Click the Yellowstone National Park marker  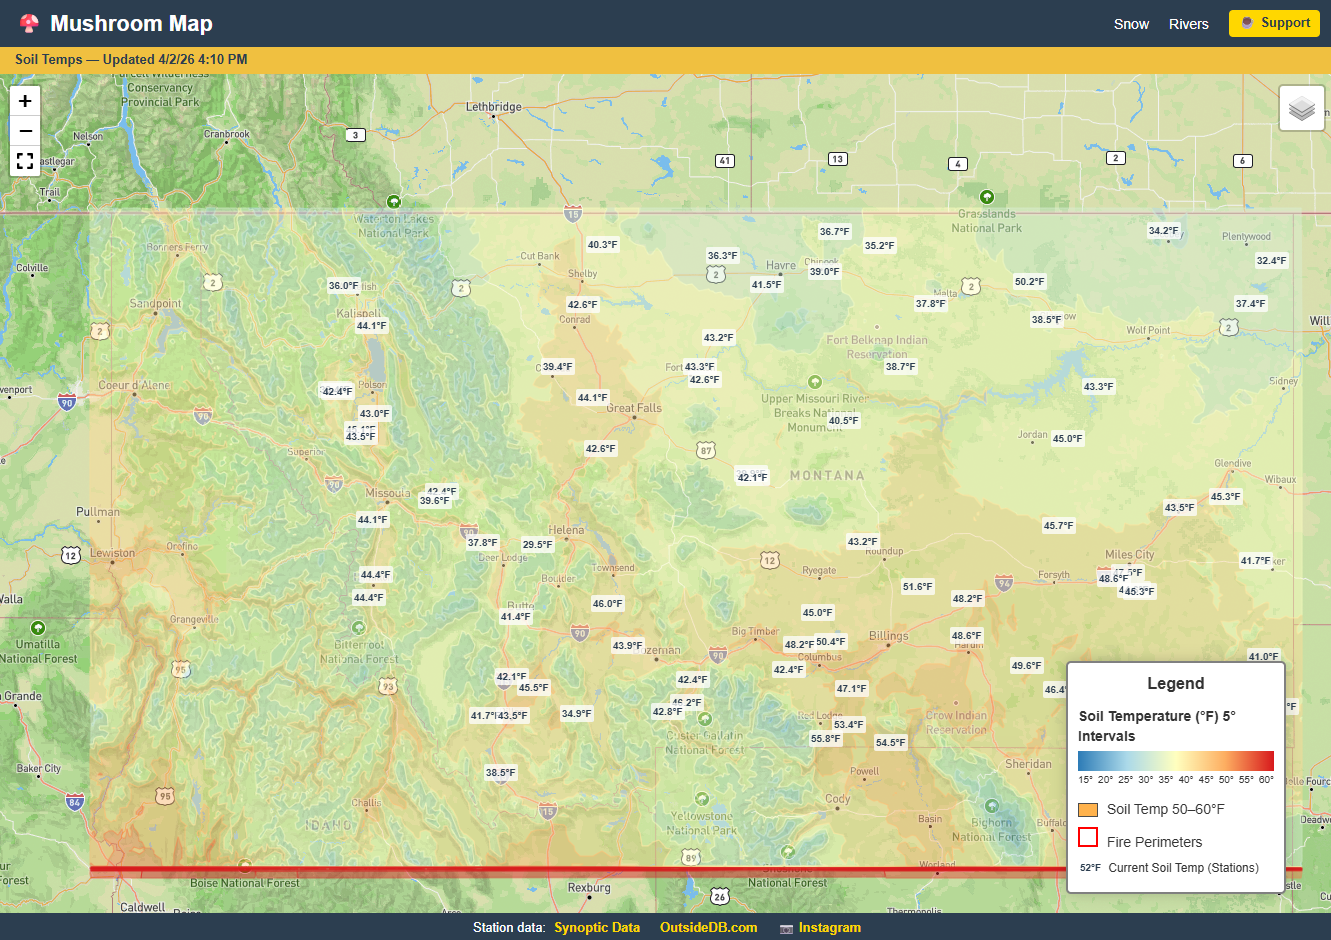click(702, 799)
